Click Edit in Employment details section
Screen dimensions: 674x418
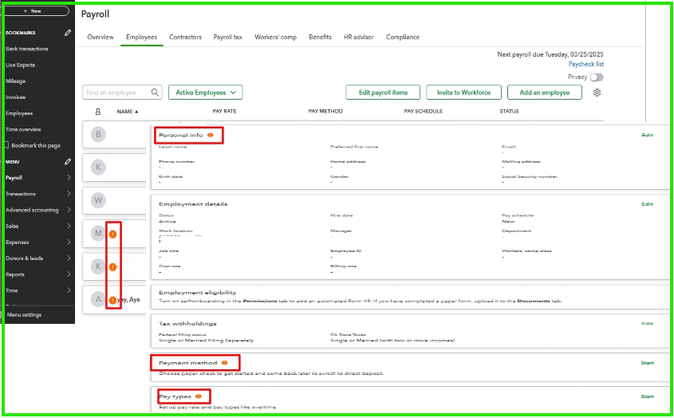[647, 204]
